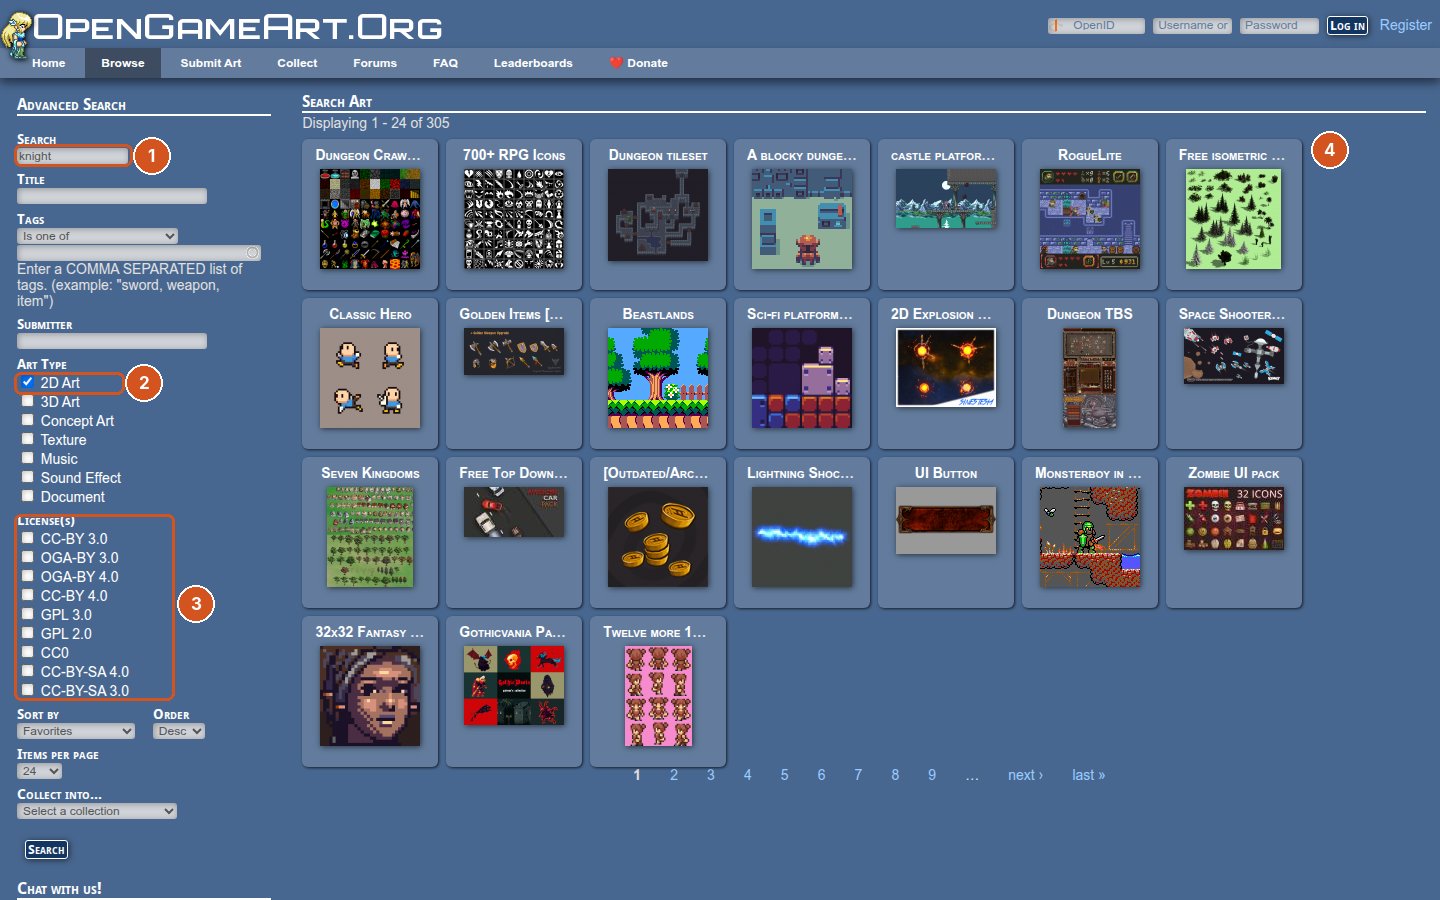The image size is (1440, 900).
Task: Open the 32x32 Fantasy portrait thumbnail
Action: coord(370,696)
